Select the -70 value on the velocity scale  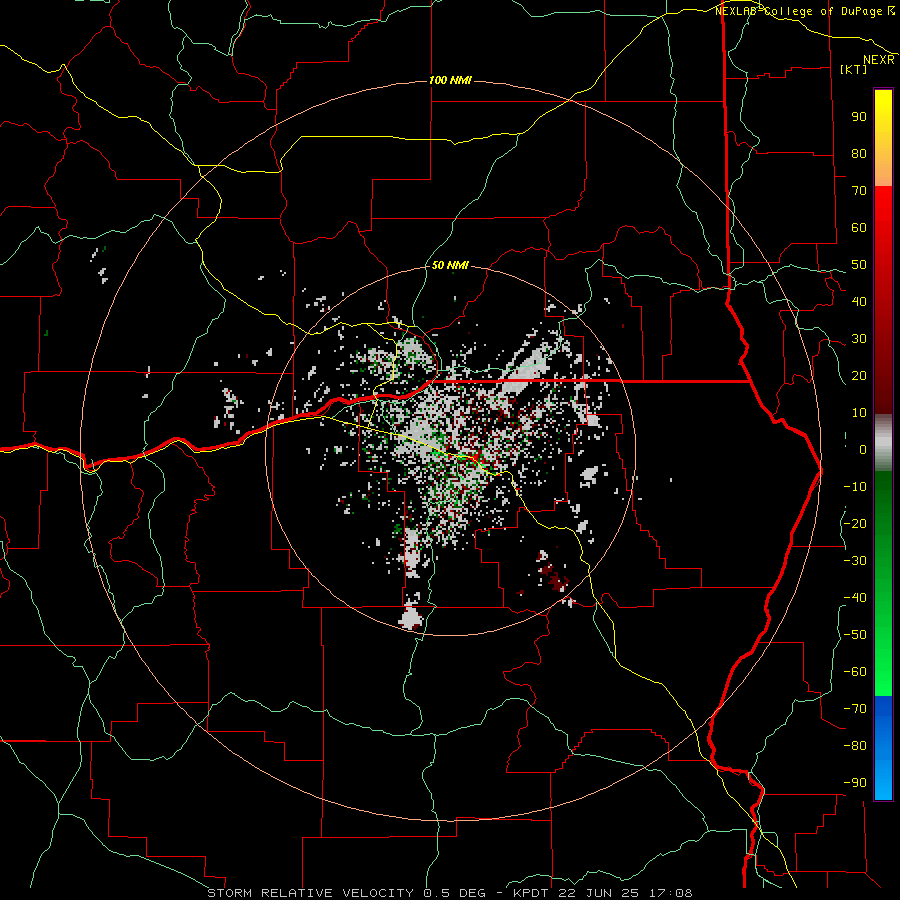coord(855,709)
